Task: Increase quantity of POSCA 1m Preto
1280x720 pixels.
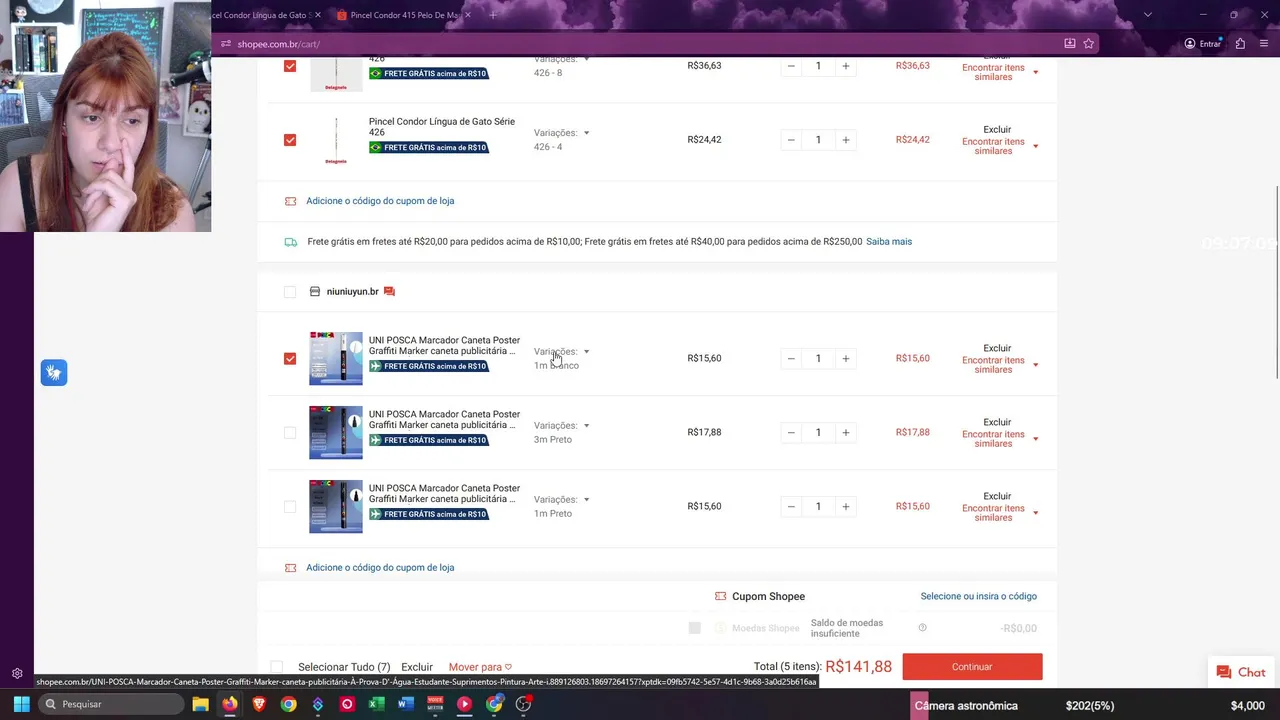Action: coord(846,506)
